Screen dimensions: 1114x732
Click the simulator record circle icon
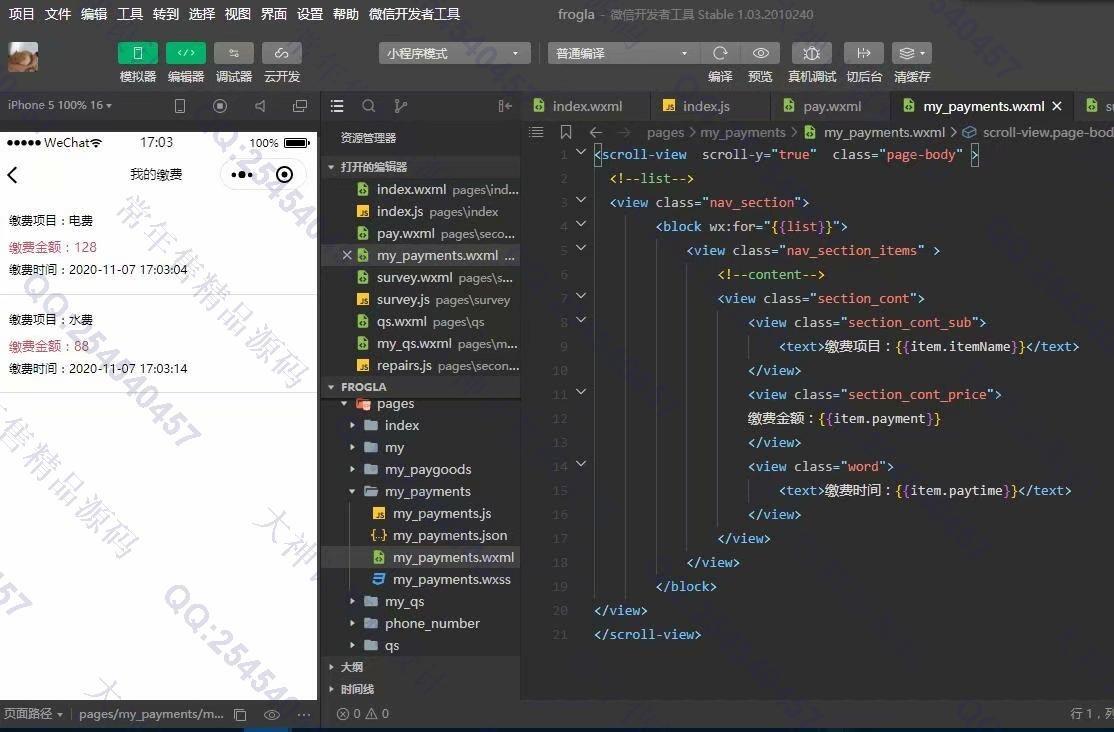(220, 106)
